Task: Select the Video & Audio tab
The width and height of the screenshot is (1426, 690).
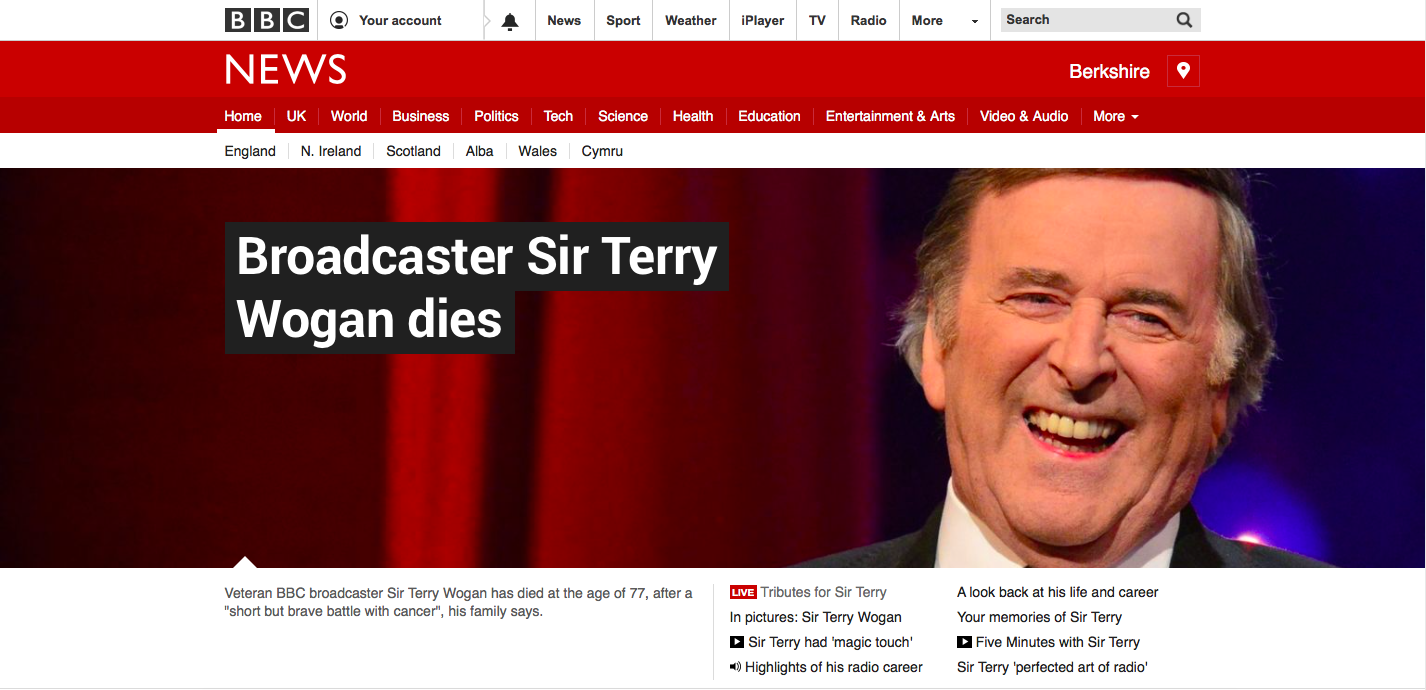Action: click(x=1024, y=116)
